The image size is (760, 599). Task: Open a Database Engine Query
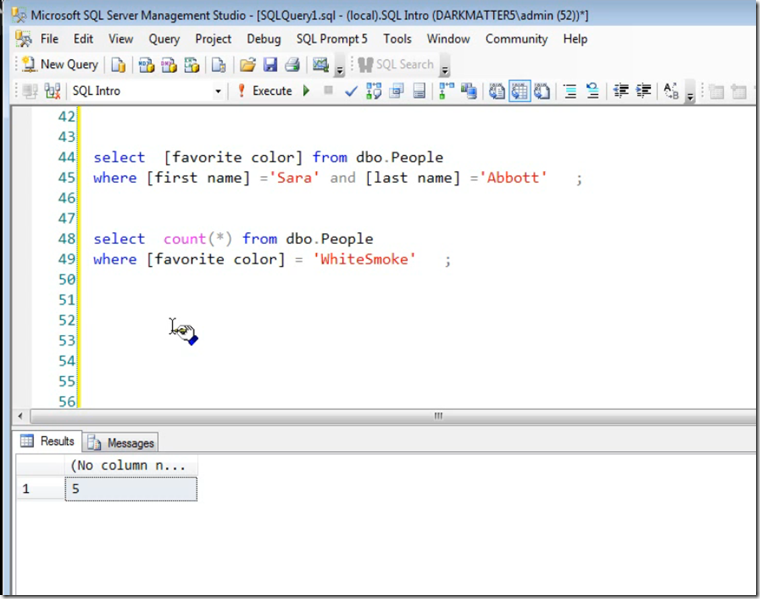(x=118, y=64)
